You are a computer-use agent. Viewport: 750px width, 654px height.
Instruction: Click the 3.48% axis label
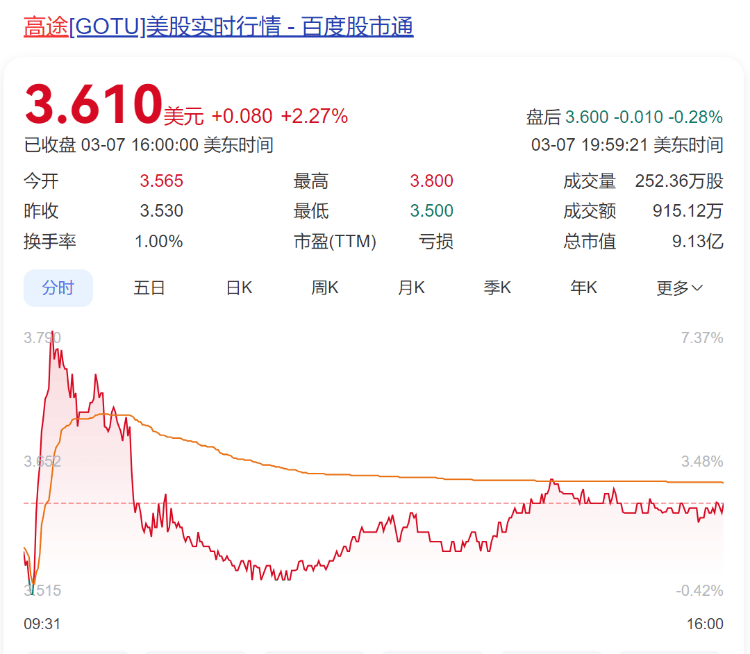click(702, 461)
